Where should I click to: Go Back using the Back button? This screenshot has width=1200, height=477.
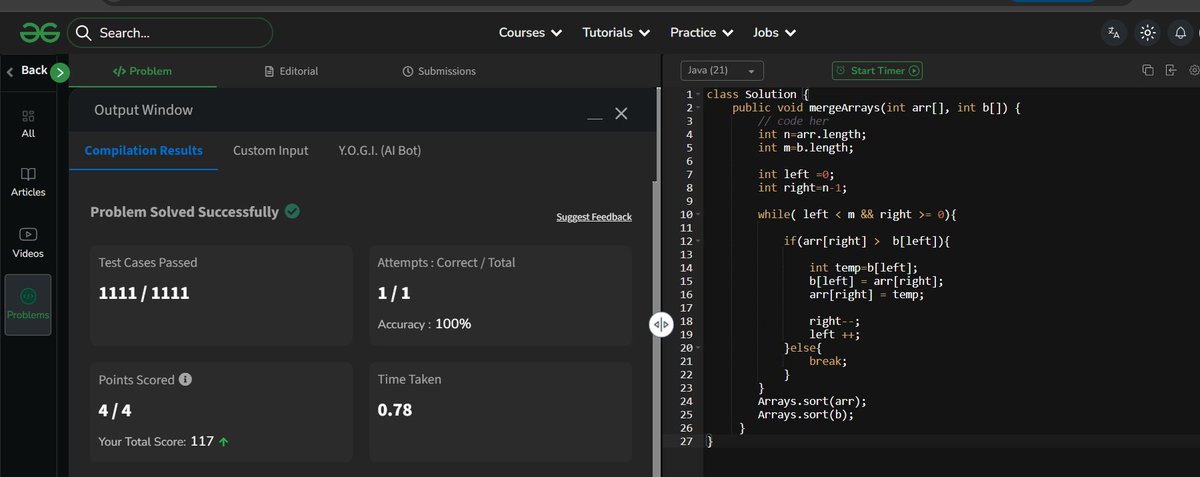tap(27, 71)
